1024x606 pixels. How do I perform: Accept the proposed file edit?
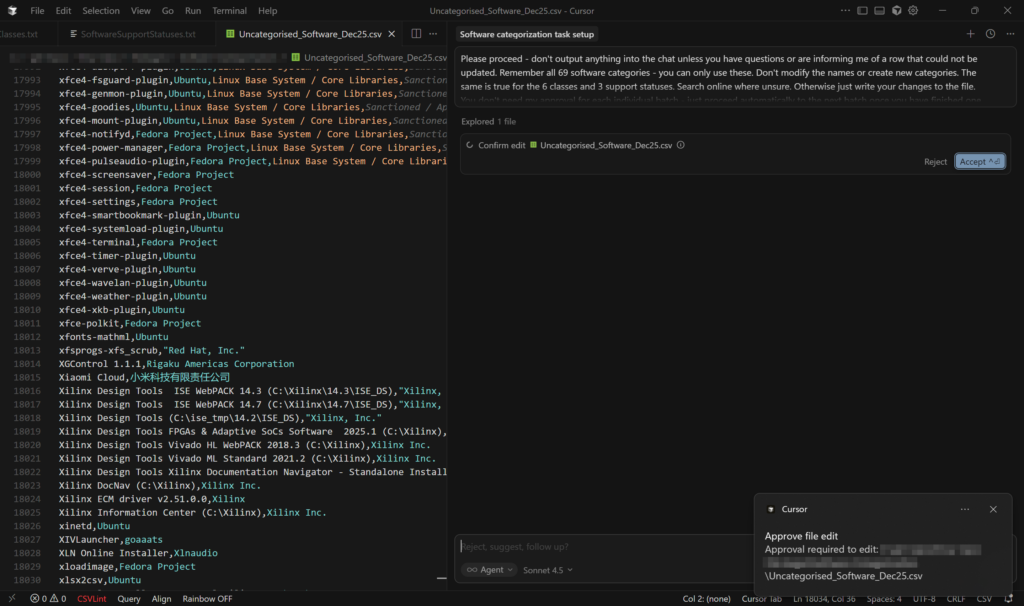pos(979,161)
